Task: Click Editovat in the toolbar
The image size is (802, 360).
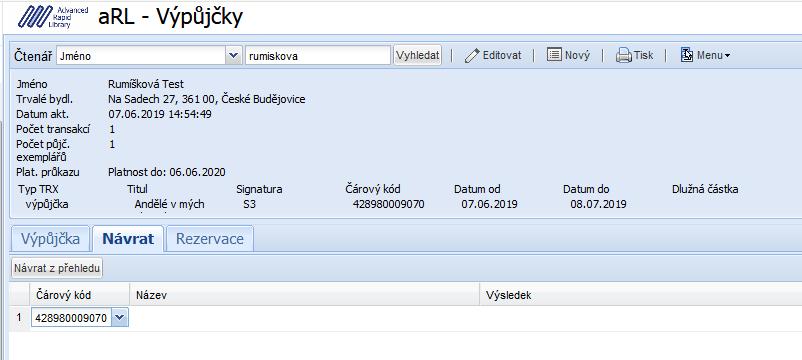Action: (x=493, y=55)
